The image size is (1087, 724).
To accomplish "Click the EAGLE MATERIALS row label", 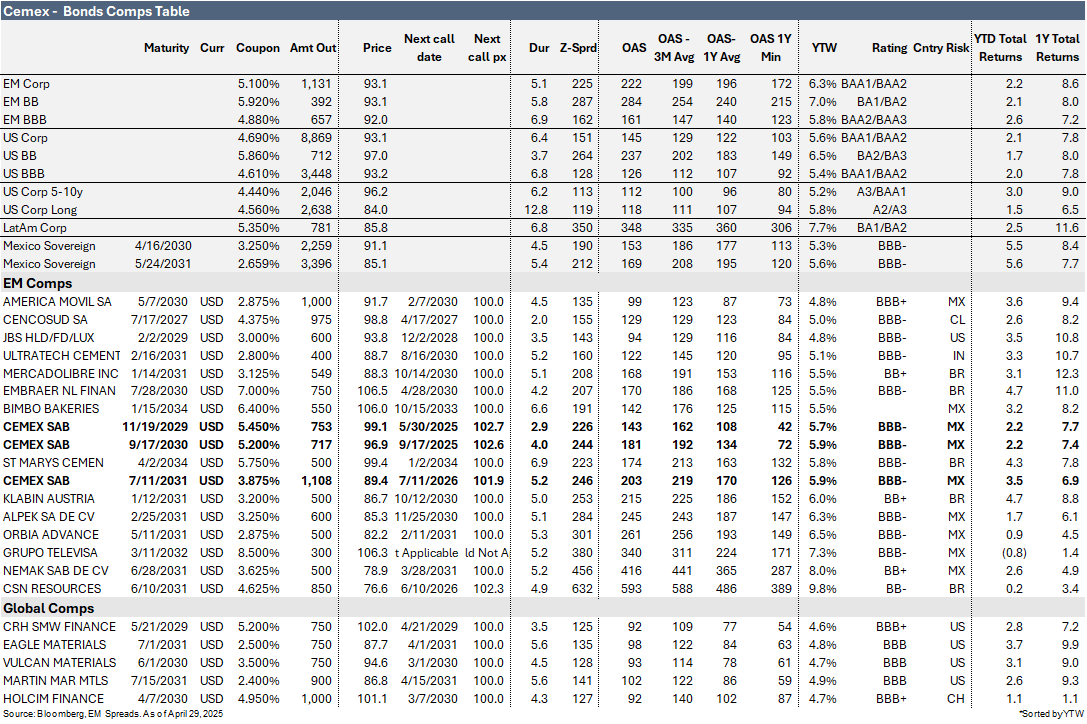I will point(55,645).
